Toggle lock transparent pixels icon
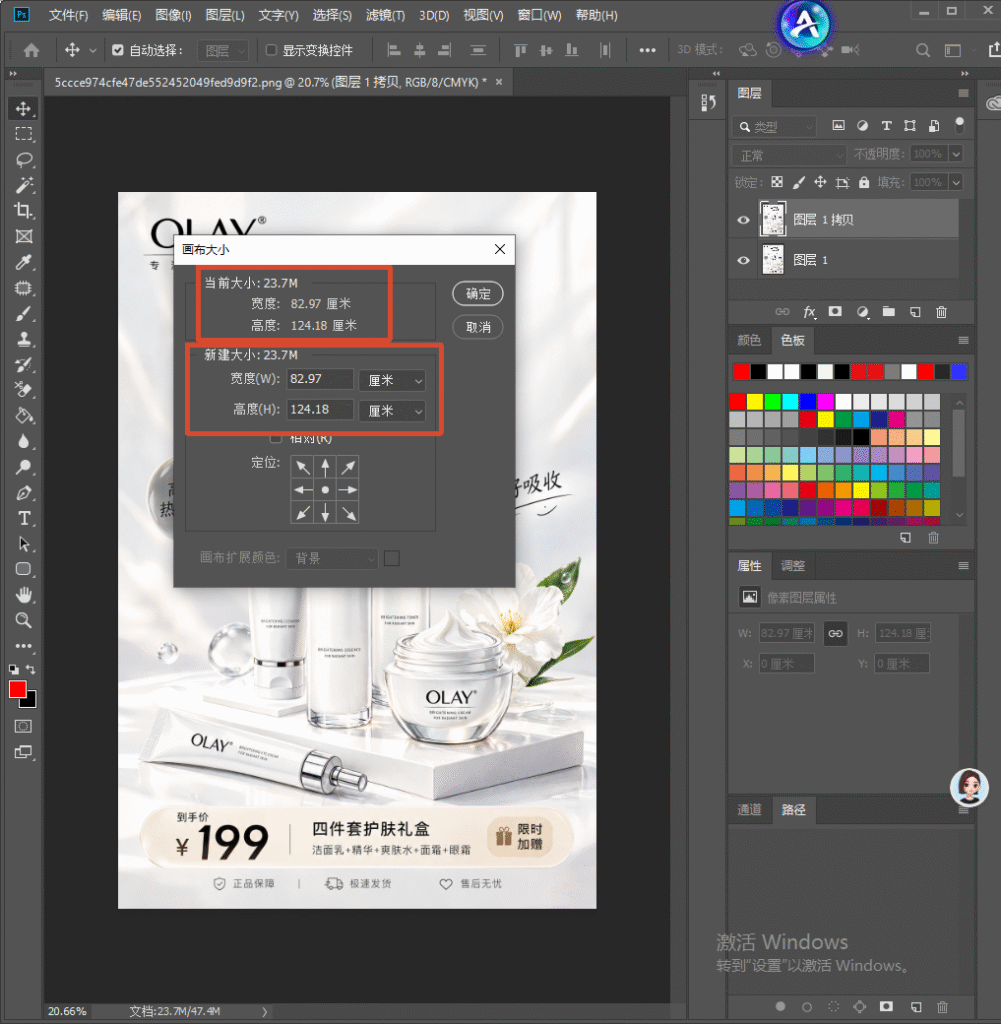Viewport: 1001px width, 1024px height. pyautogui.click(x=776, y=182)
